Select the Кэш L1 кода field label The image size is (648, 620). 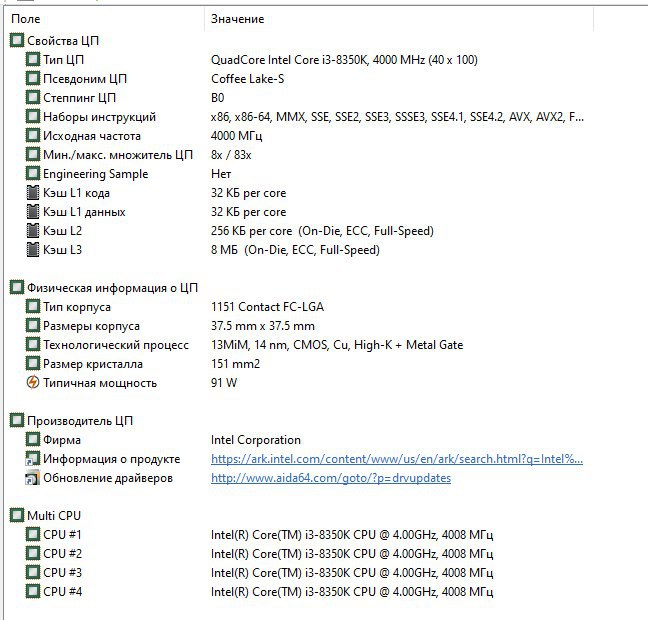pos(76,193)
